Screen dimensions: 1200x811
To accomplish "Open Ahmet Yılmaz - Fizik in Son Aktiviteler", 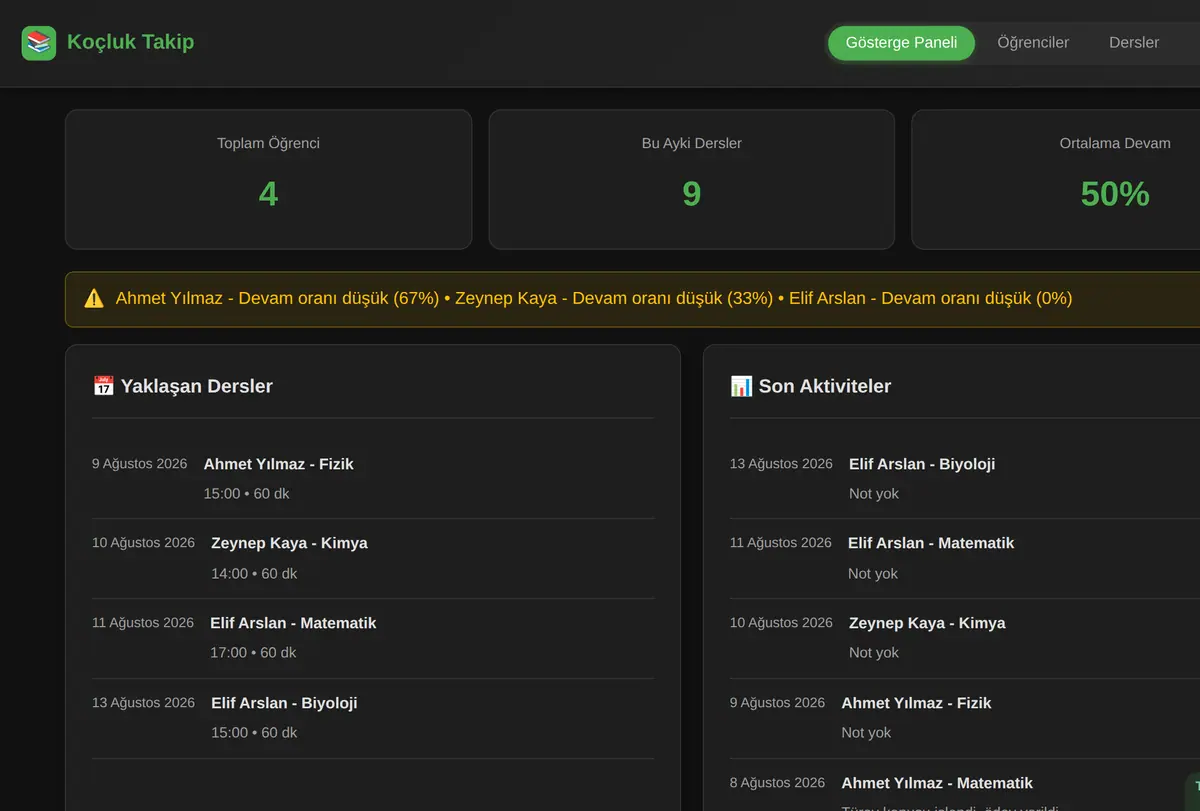I will click(916, 703).
